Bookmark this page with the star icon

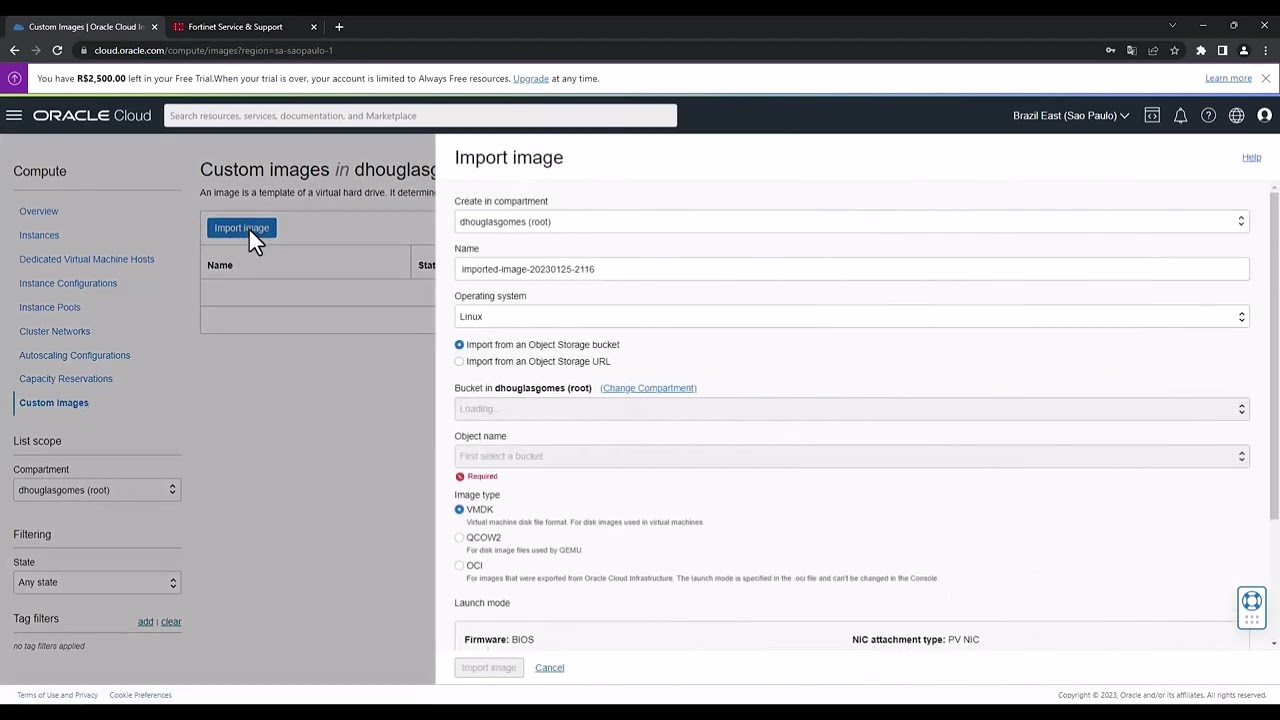(1174, 50)
